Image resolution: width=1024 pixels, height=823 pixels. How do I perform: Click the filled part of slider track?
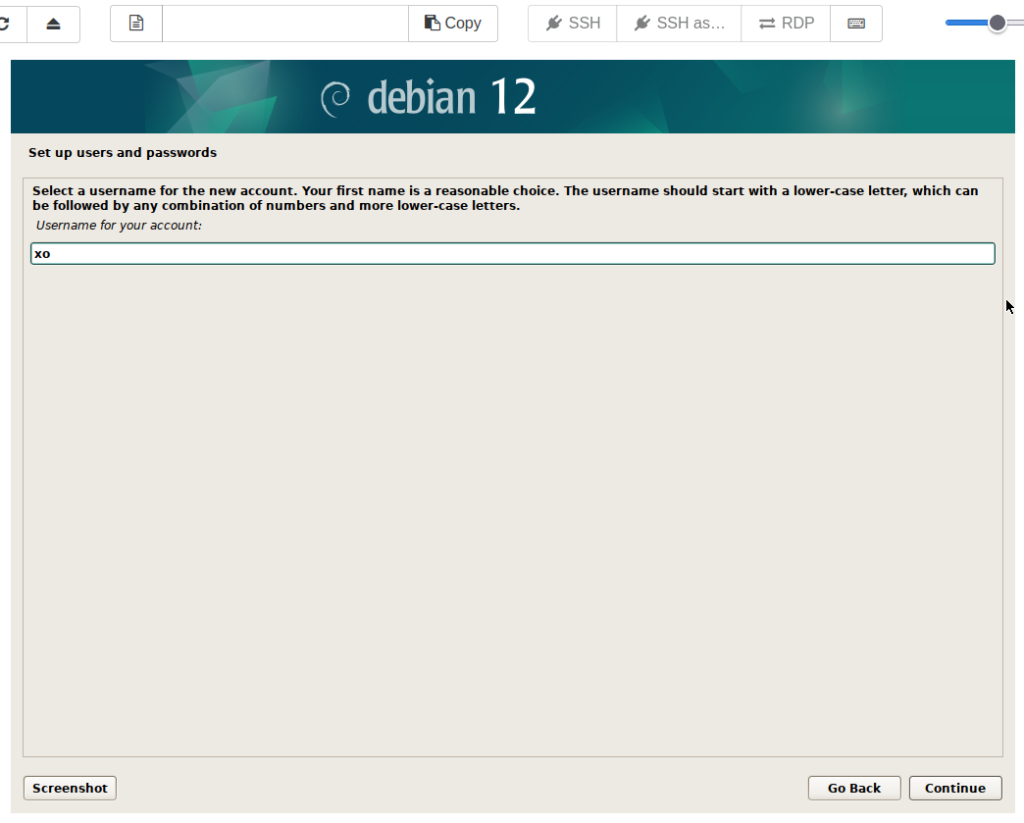966,23
